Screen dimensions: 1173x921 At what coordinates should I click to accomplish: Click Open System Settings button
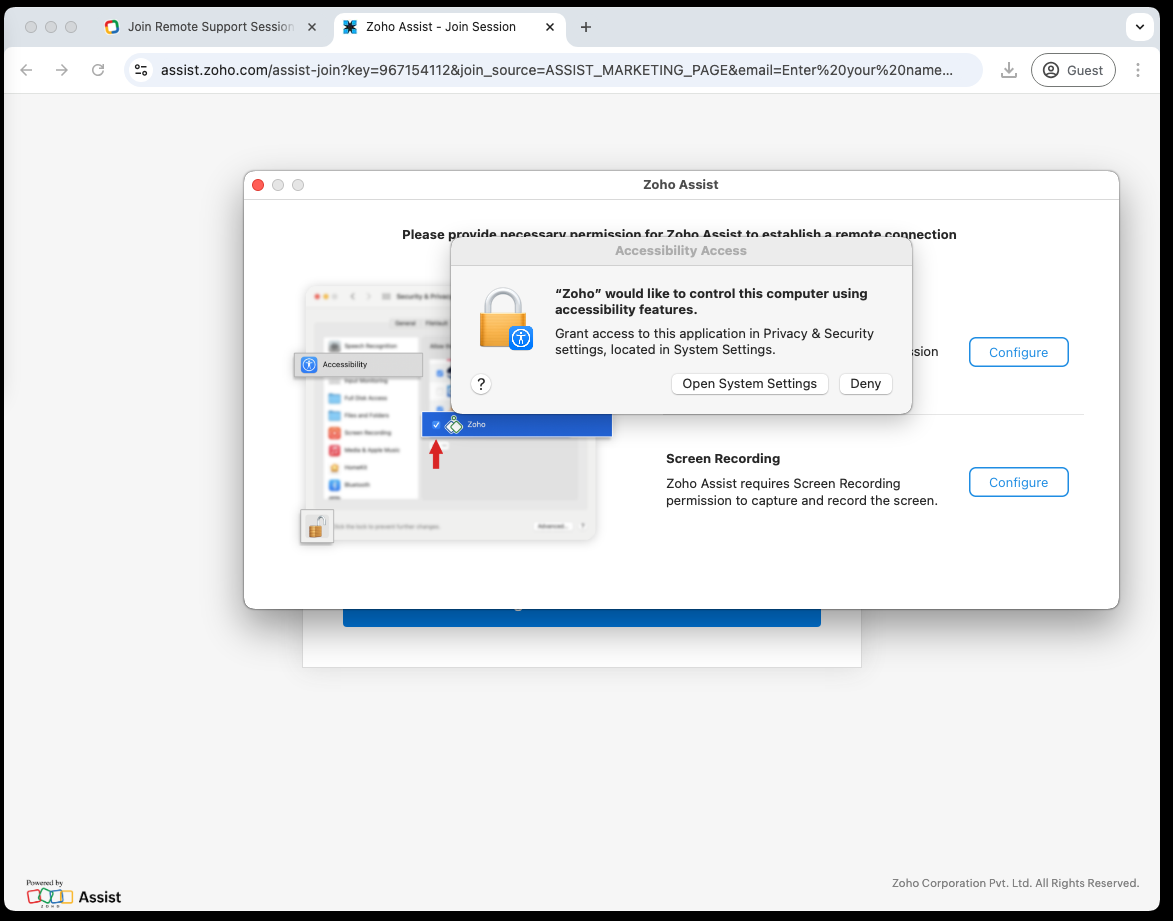pos(749,384)
